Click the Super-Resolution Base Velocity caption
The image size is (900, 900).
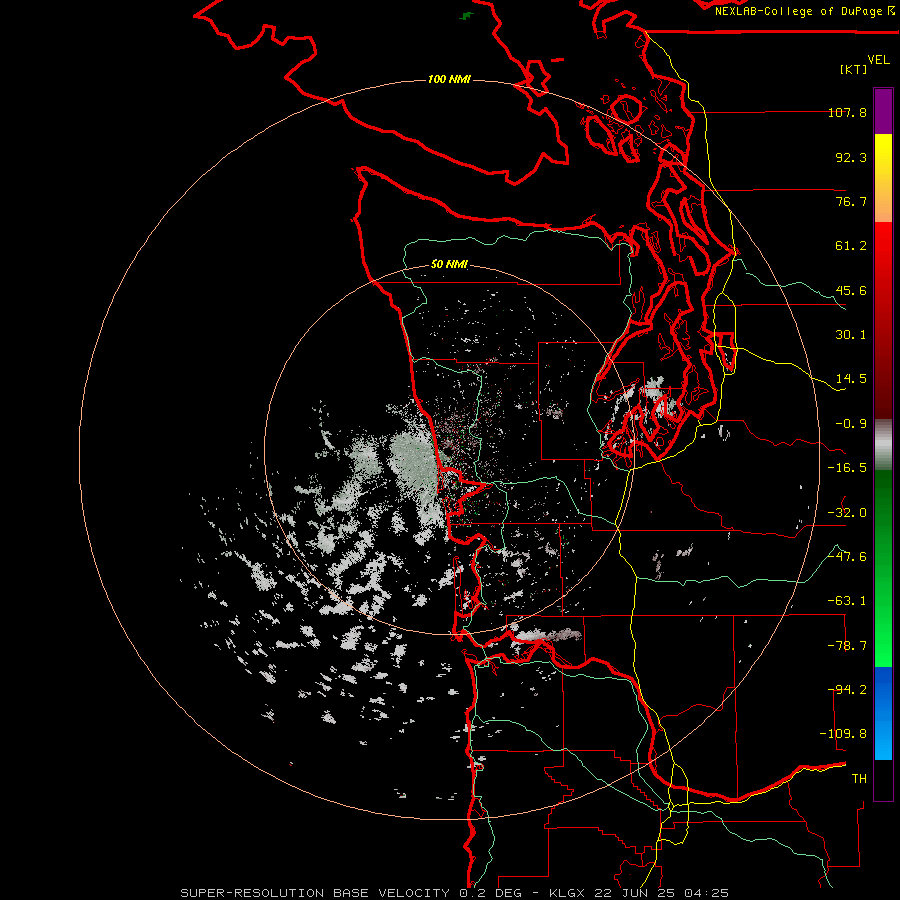tap(315, 893)
